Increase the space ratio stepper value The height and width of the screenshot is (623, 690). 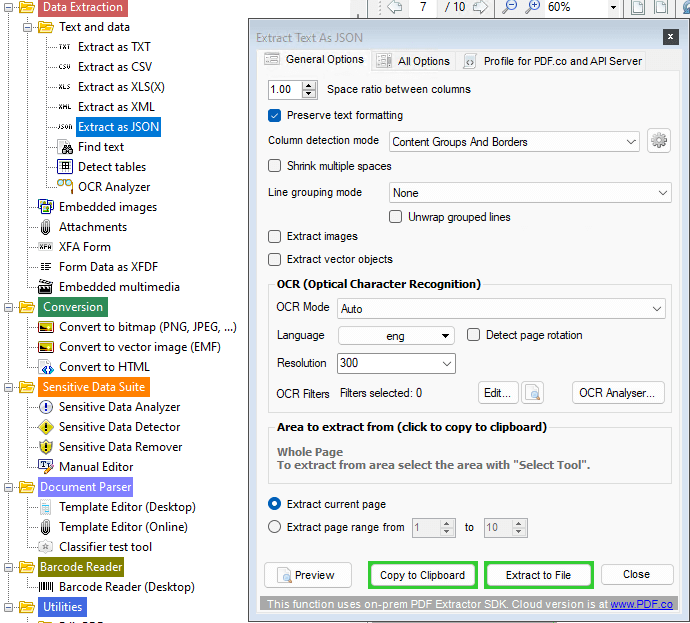tap(309, 85)
